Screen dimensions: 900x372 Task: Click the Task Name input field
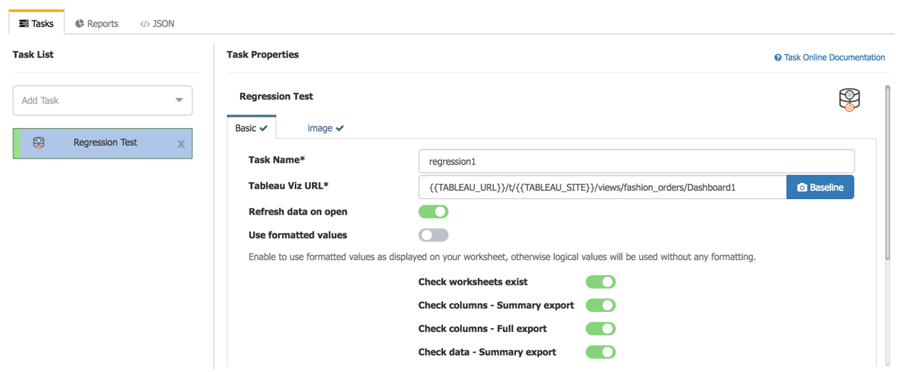637,161
